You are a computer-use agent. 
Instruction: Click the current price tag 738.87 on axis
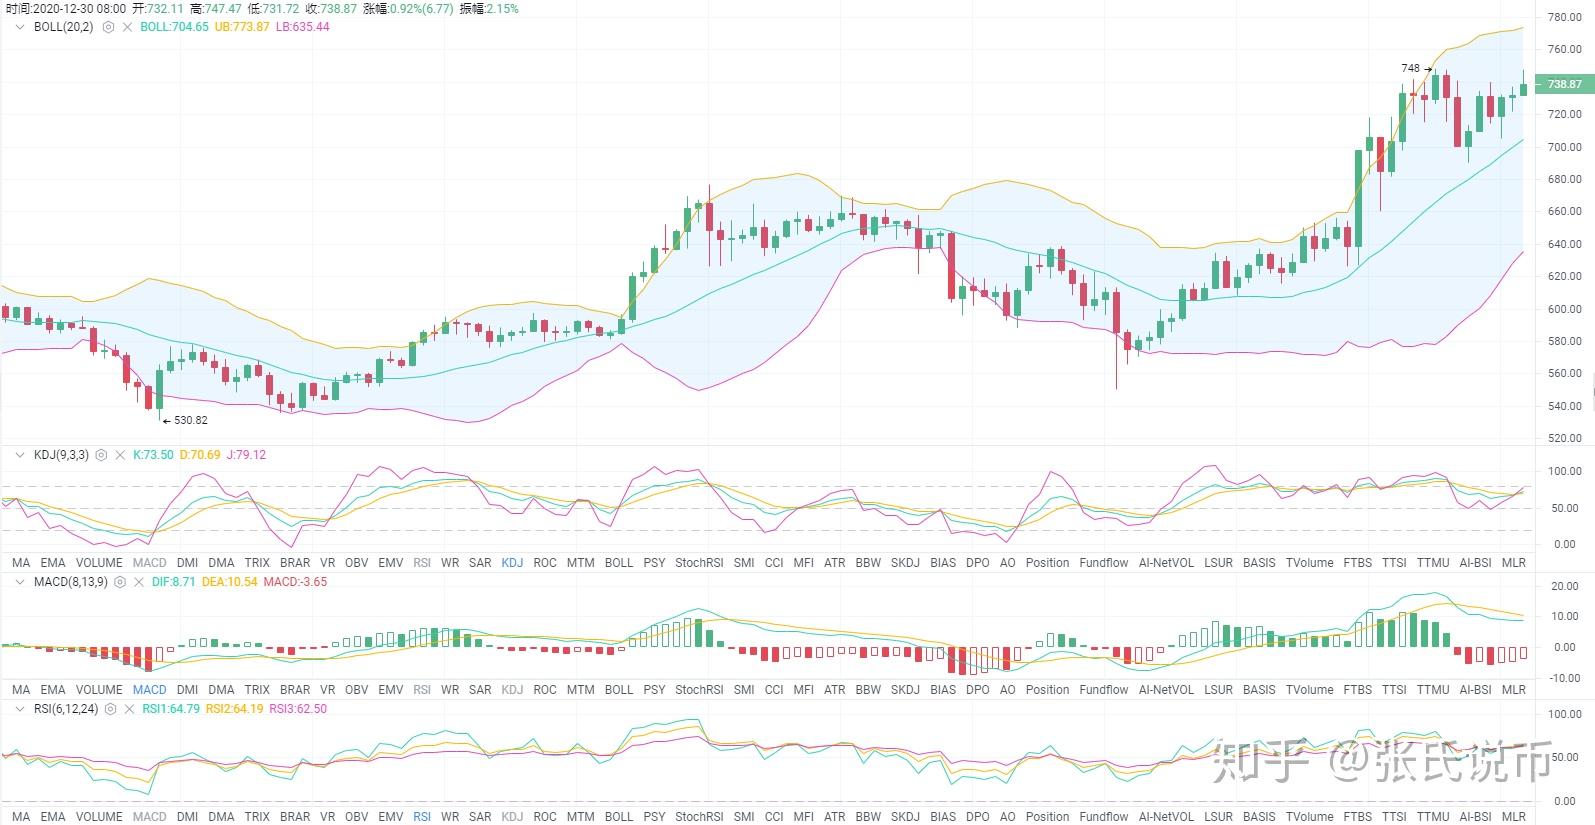tap(1565, 84)
